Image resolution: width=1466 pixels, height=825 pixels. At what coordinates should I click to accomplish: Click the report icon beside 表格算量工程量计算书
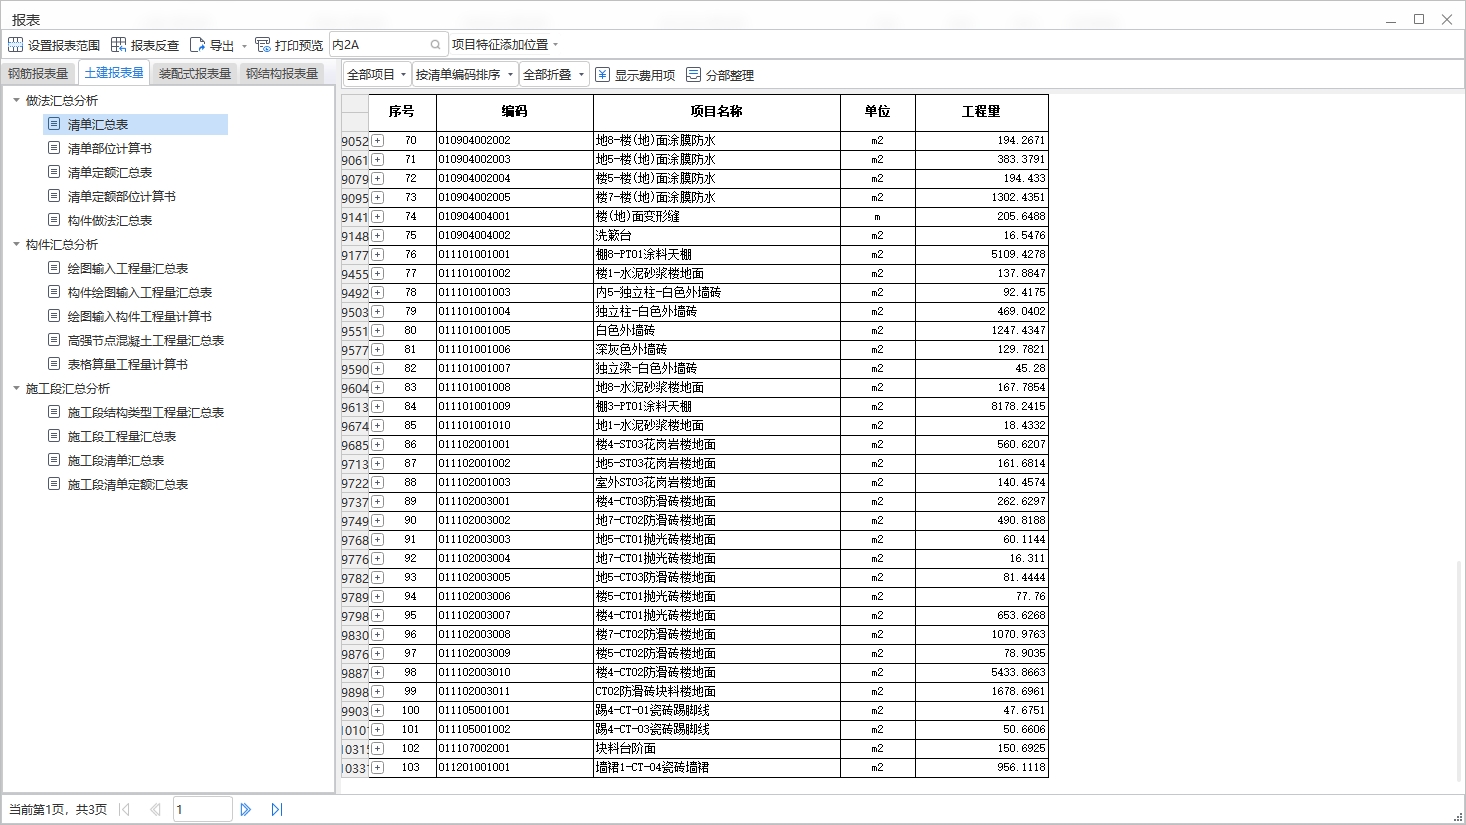pos(54,364)
